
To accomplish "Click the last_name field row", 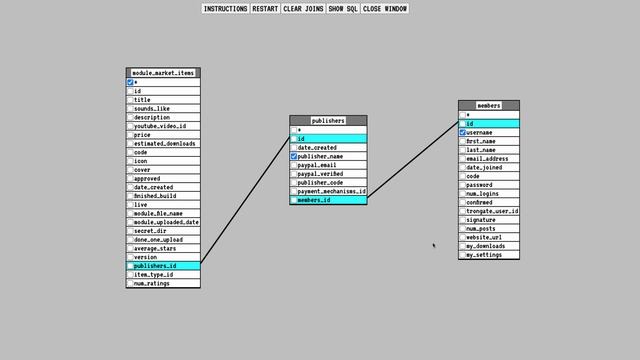I will [x=489, y=150].
